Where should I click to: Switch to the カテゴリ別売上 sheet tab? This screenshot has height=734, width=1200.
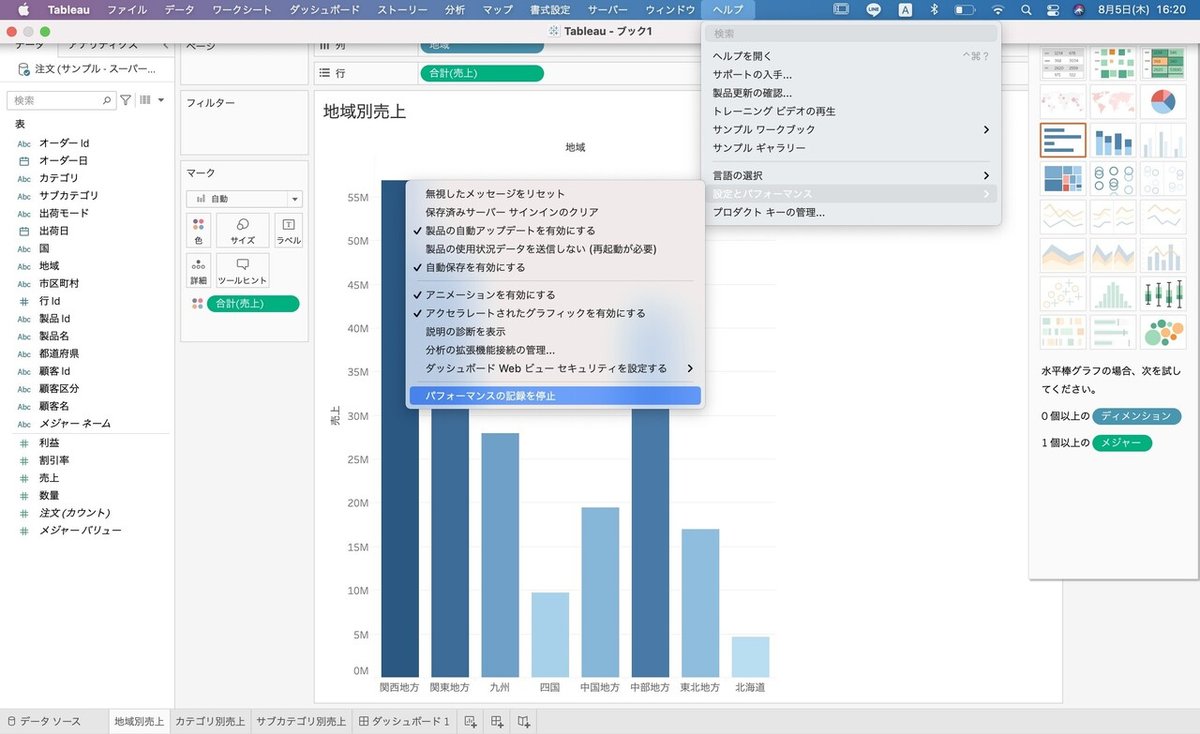pos(210,721)
